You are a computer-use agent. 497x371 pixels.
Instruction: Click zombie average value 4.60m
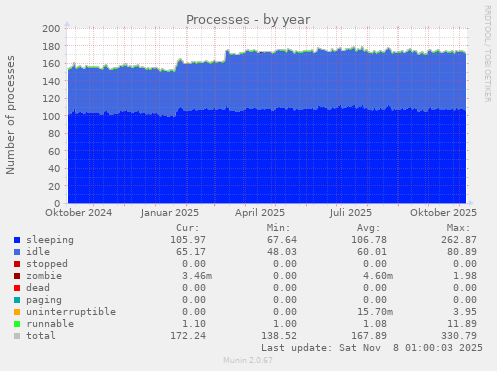tap(378, 276)
